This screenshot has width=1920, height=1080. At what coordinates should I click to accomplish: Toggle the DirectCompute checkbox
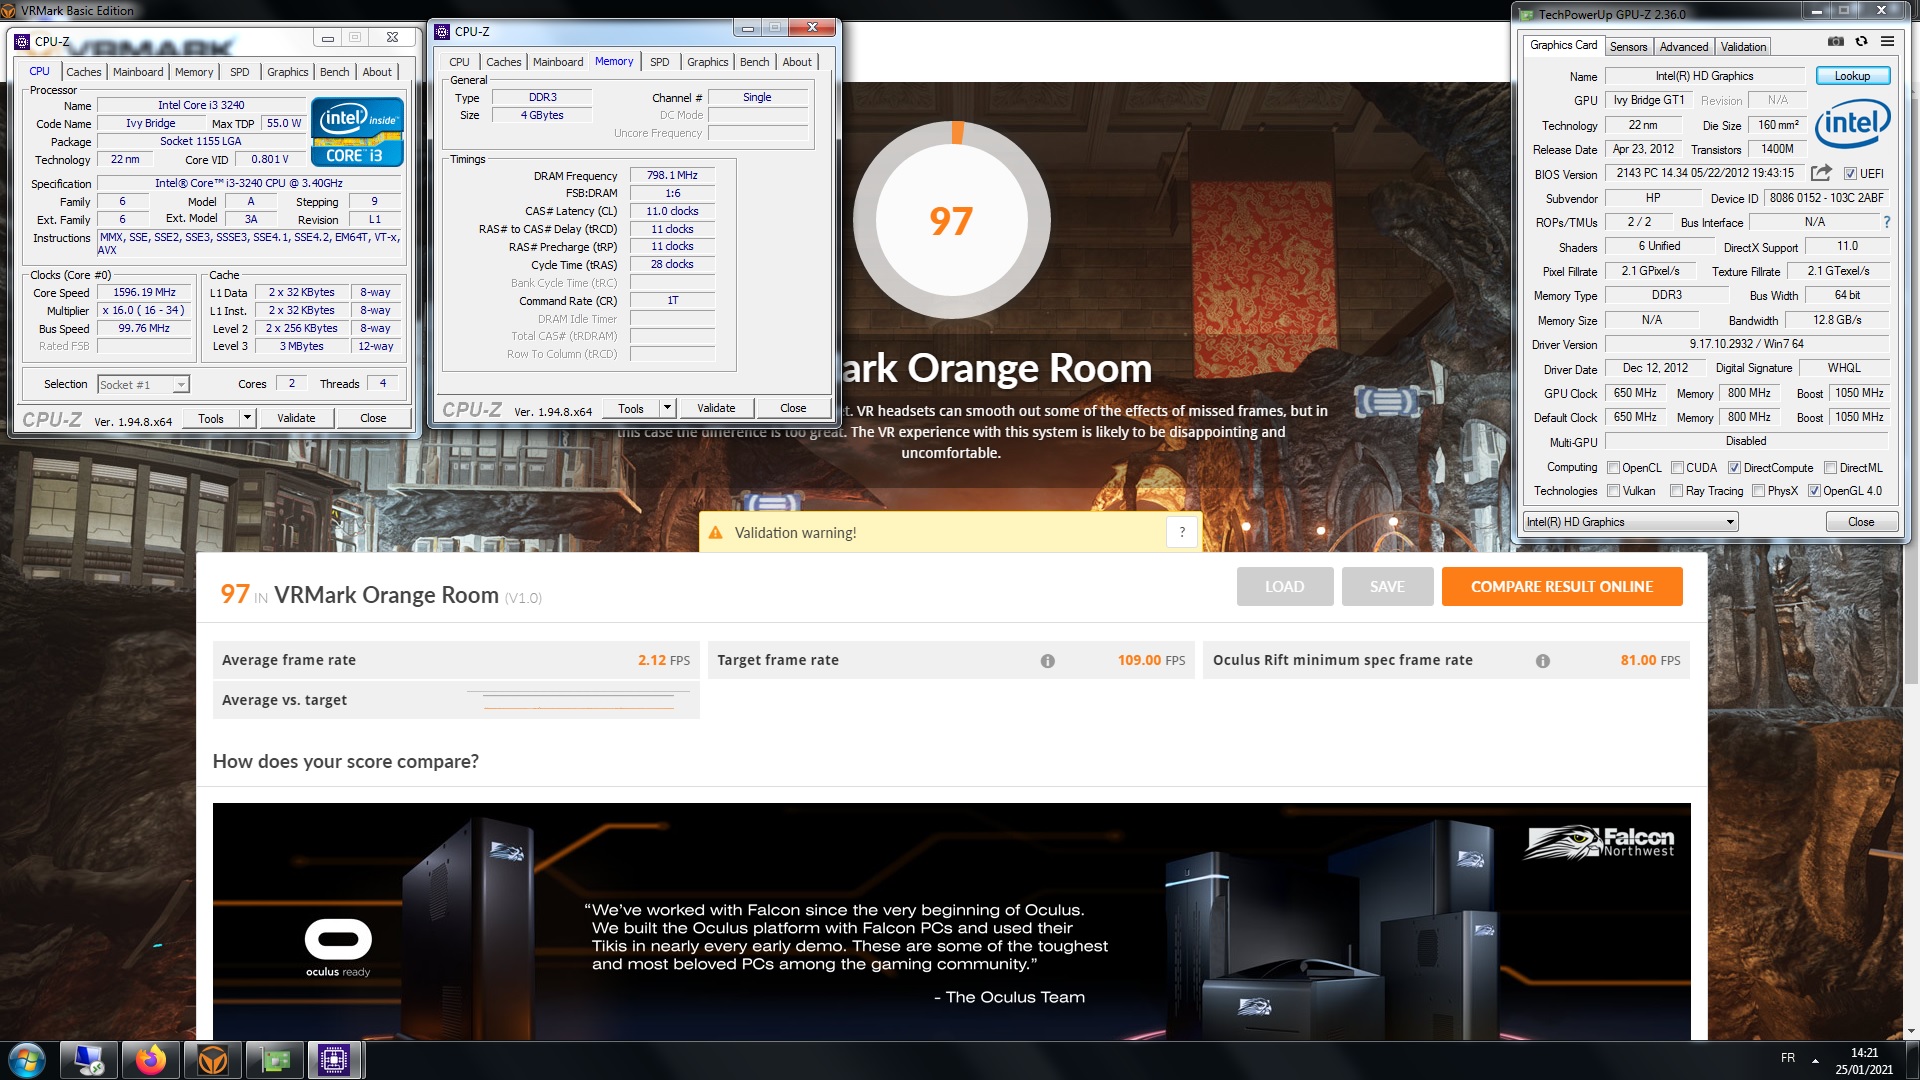1734,467
